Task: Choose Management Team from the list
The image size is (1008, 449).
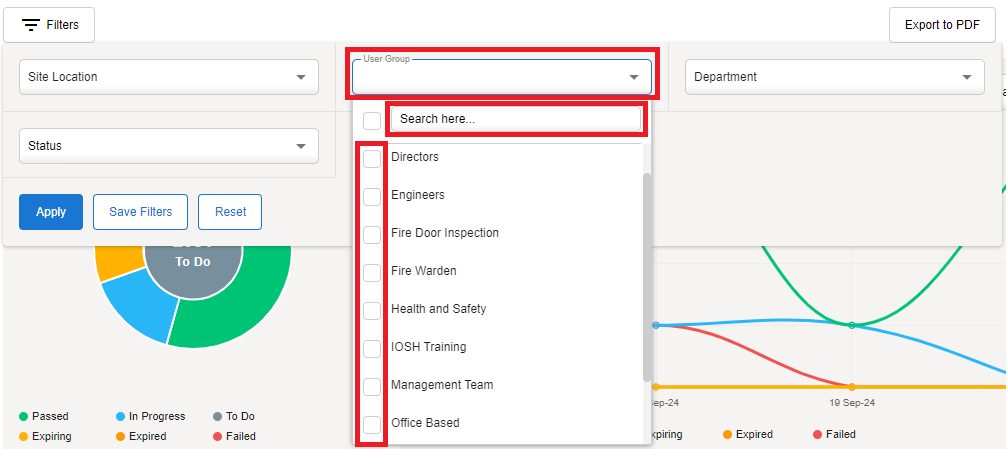Action: click(441, 385)
